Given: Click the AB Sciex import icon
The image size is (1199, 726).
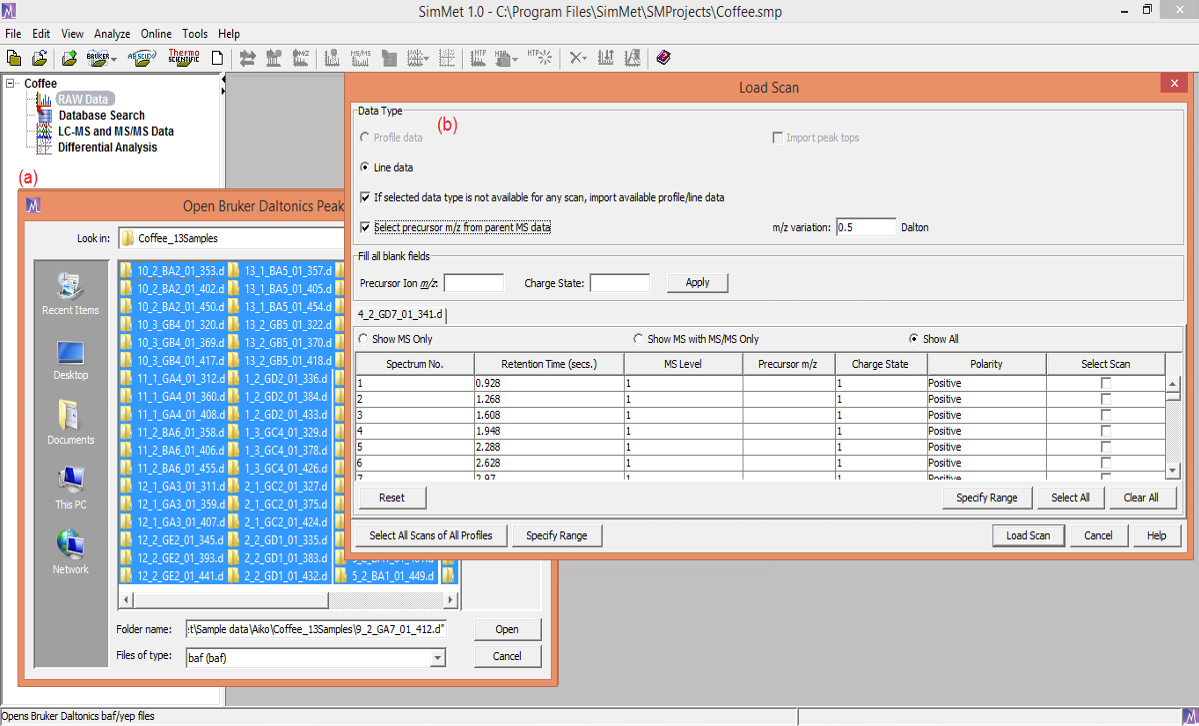Looking at the screenshot, I should coord(141,58).
